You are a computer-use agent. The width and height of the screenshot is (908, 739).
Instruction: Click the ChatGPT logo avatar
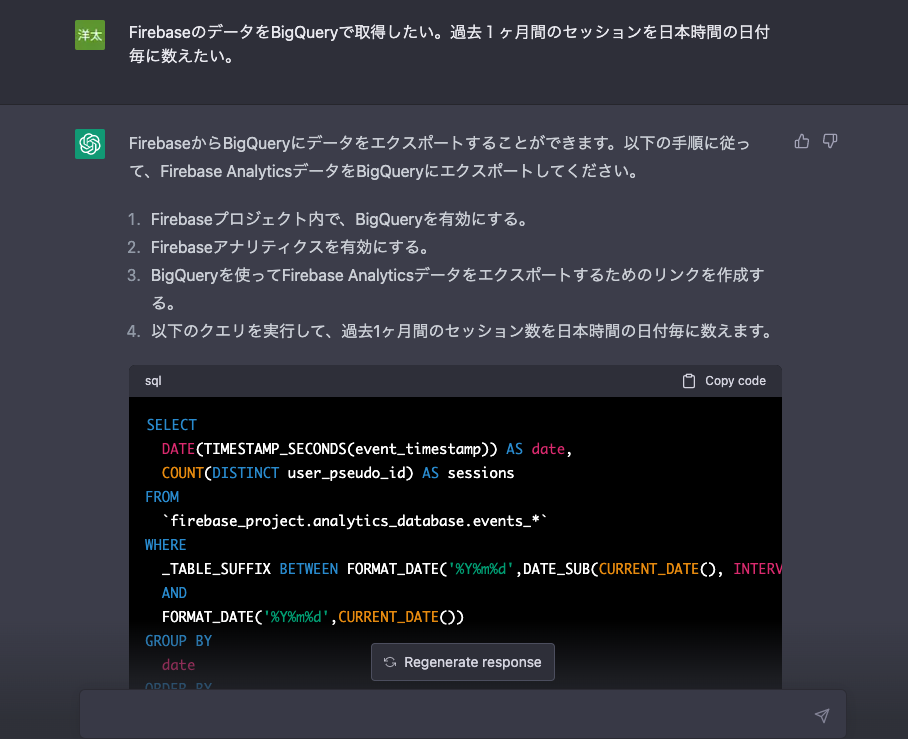point(90,144)
